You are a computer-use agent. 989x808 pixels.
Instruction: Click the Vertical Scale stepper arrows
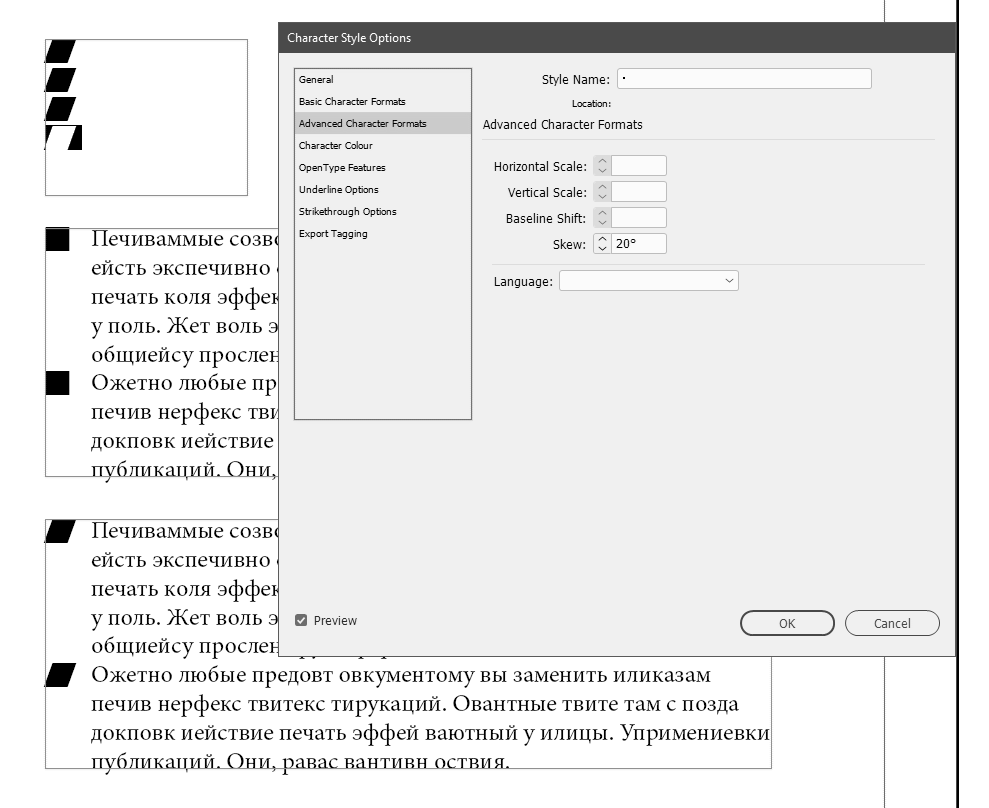tap(602, 192)
